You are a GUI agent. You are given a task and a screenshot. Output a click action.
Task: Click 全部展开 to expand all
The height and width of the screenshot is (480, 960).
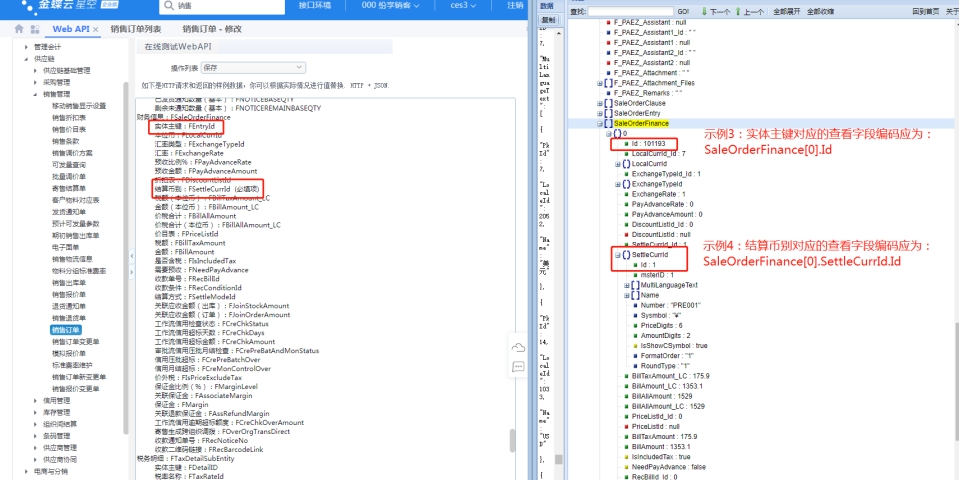pyautogui.click(x=786, y=12)
